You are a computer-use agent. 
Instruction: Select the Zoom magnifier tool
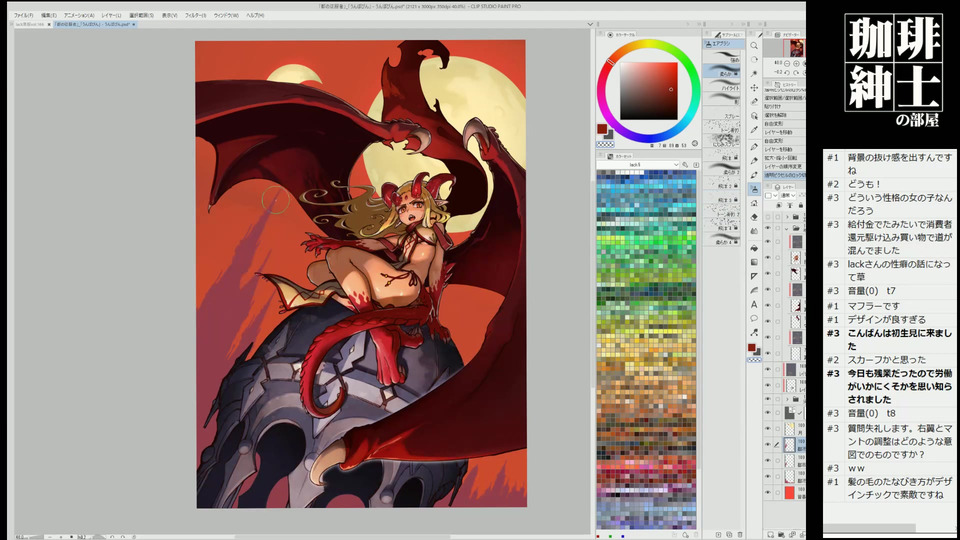[x=754, y=46]
